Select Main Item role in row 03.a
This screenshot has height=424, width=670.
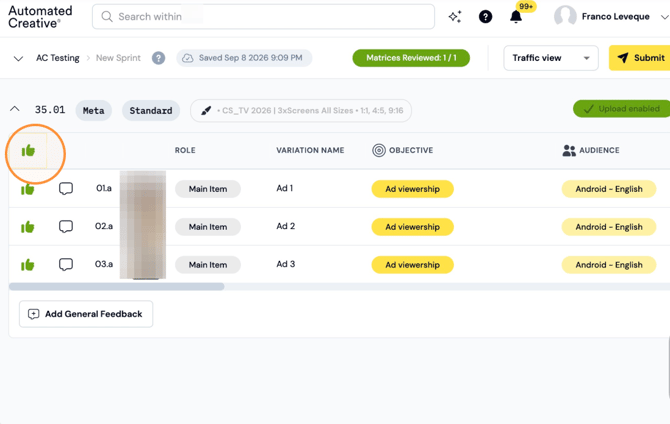point(208,265)
